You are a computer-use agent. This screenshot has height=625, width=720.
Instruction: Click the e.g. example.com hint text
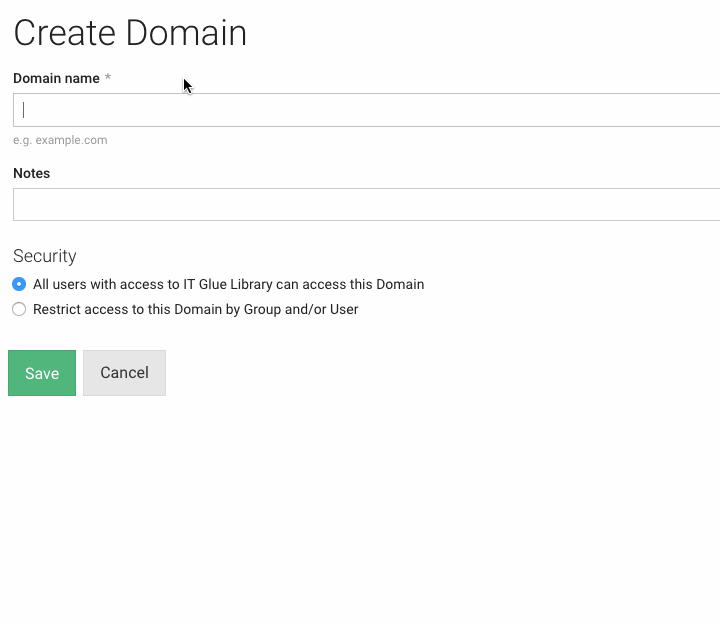click(x=60, y=140)
